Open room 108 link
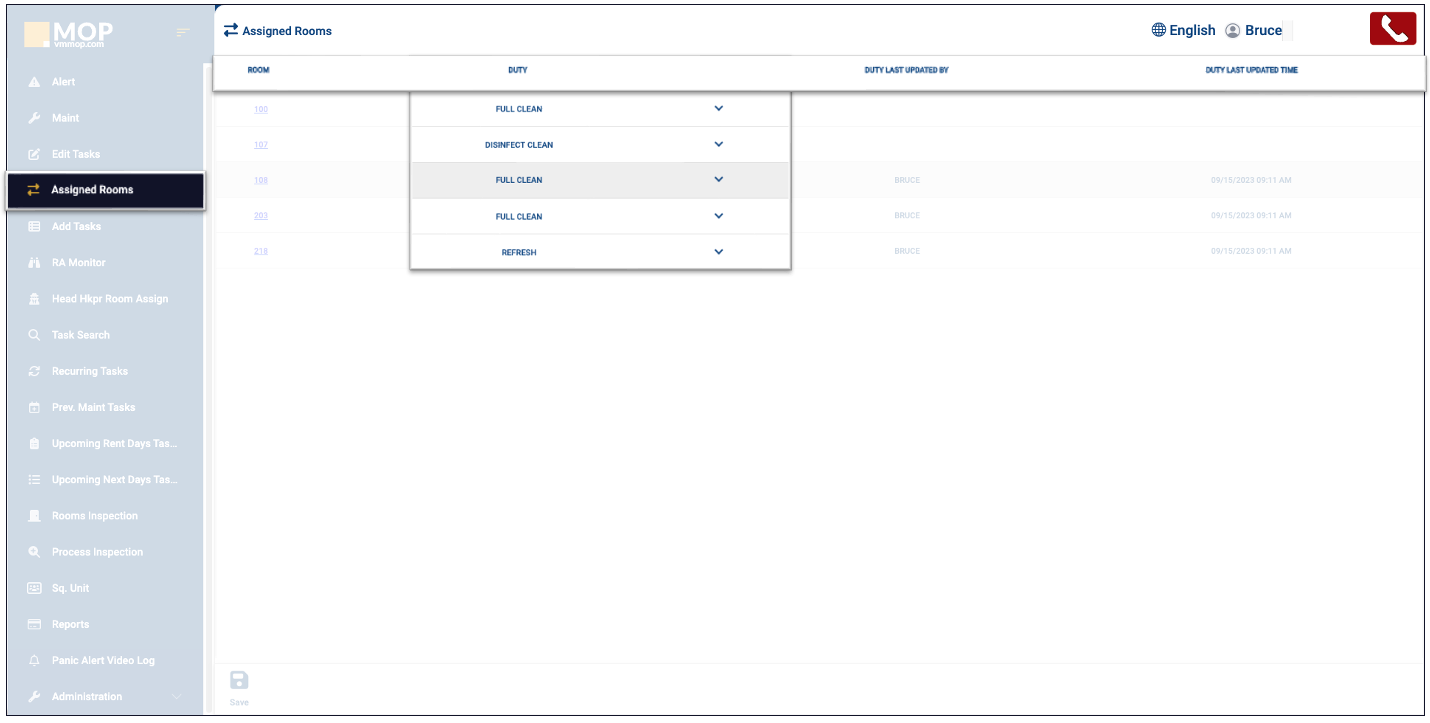This screenshot has height=723, width=1430. [x=261, y=181]
